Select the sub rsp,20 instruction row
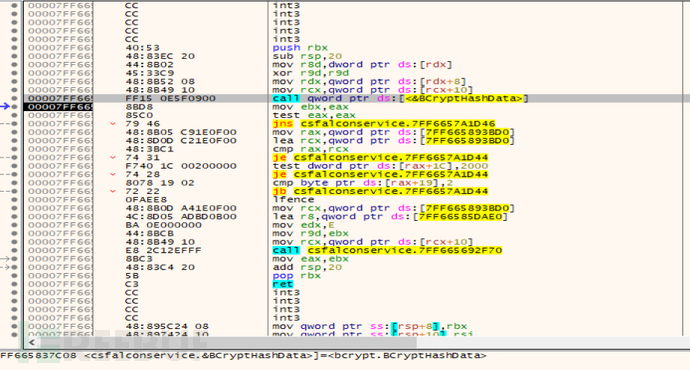 point(352,56)
